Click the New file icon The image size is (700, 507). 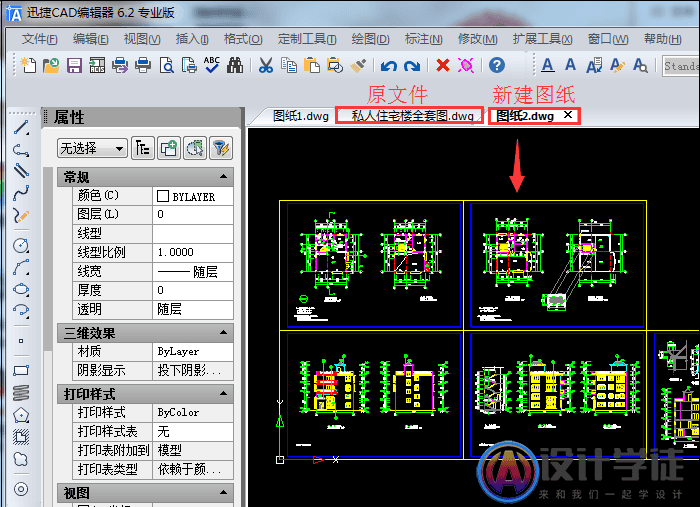28,65
